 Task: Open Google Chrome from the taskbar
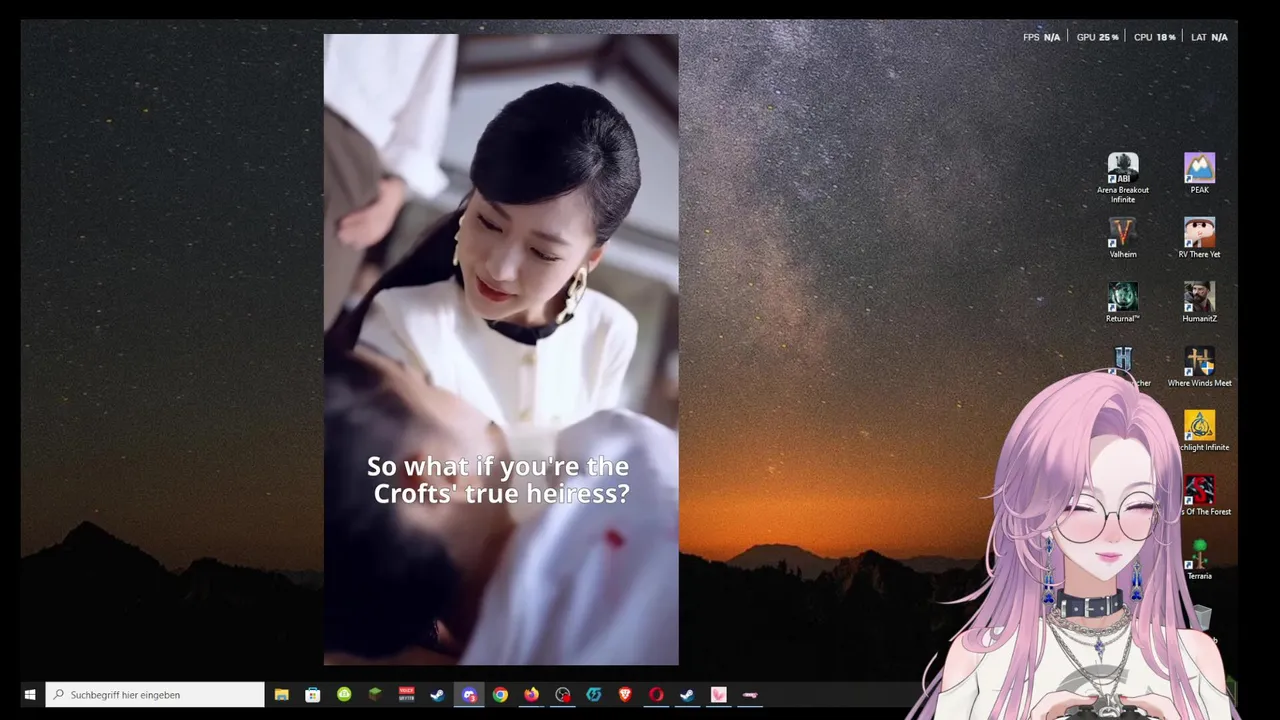coord(500,695)
